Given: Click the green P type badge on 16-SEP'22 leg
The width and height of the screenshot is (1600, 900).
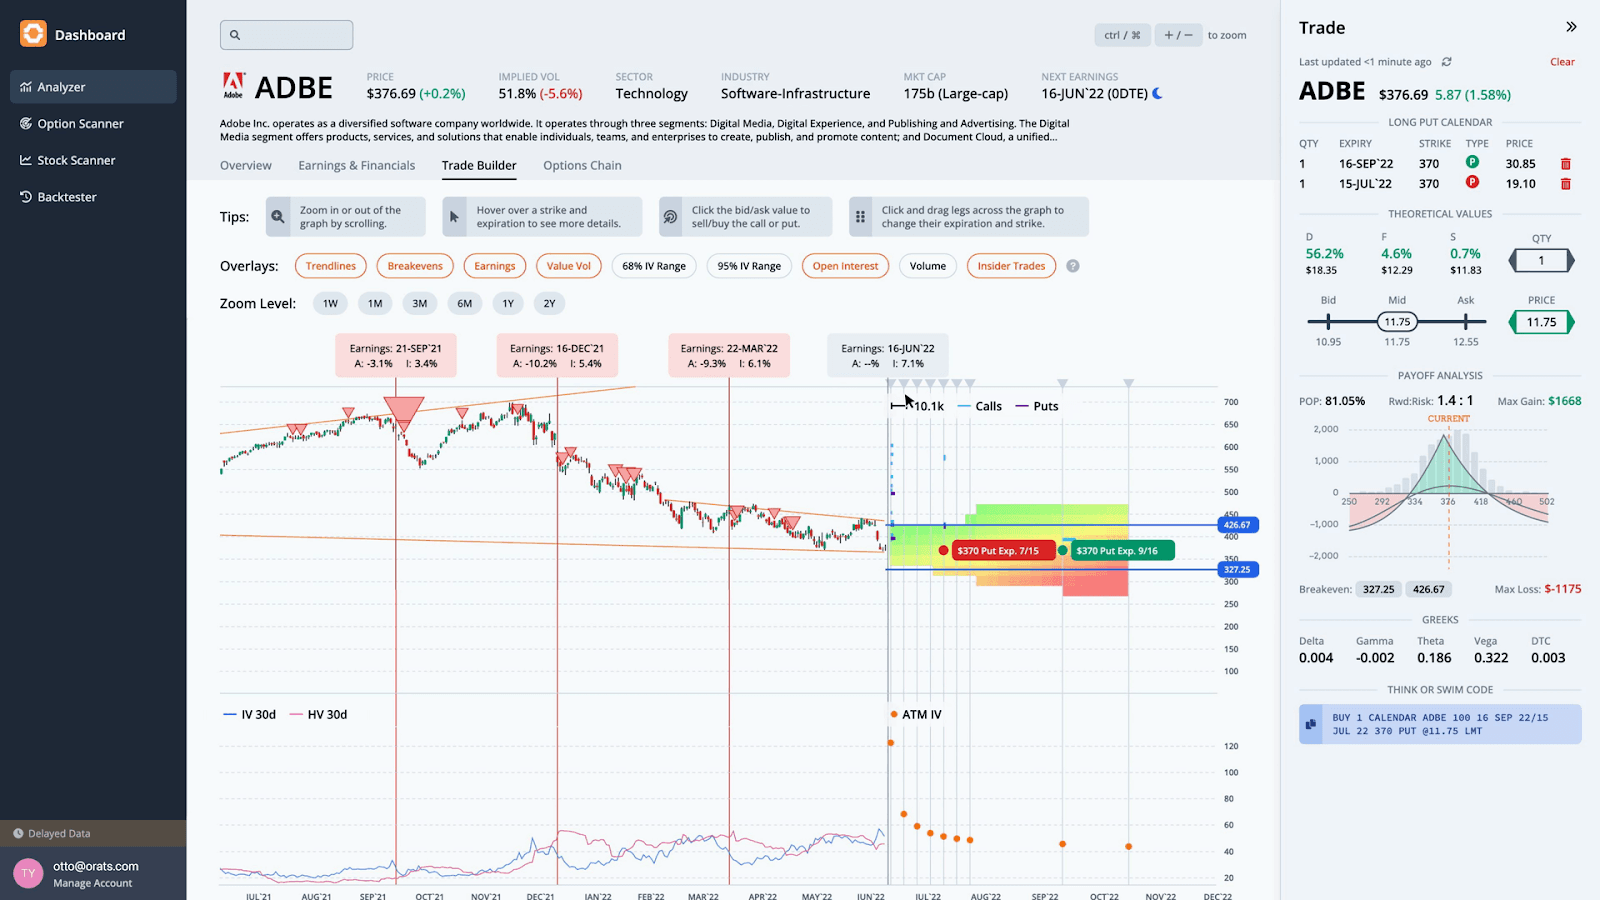Looking at the screenshot, I should [1472, 162].
